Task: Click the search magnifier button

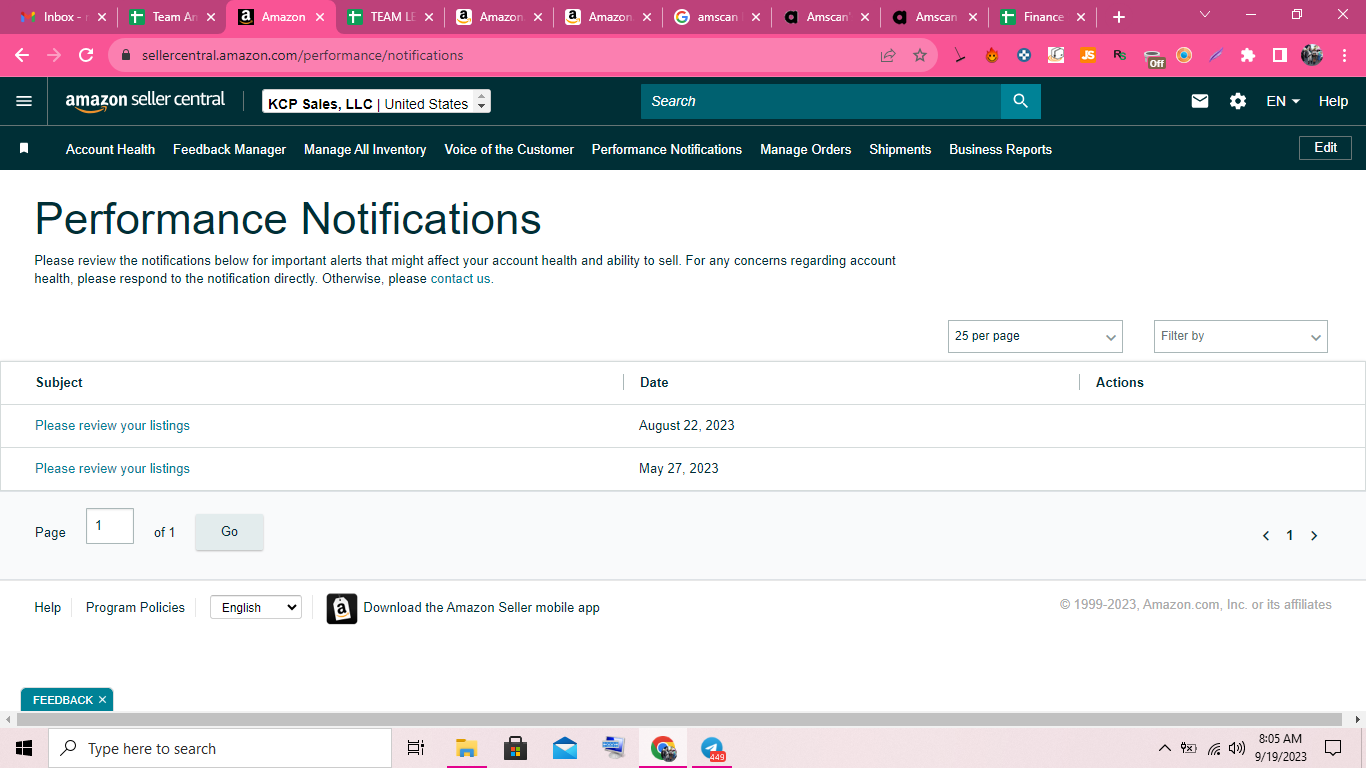Action: [1020, 101]
